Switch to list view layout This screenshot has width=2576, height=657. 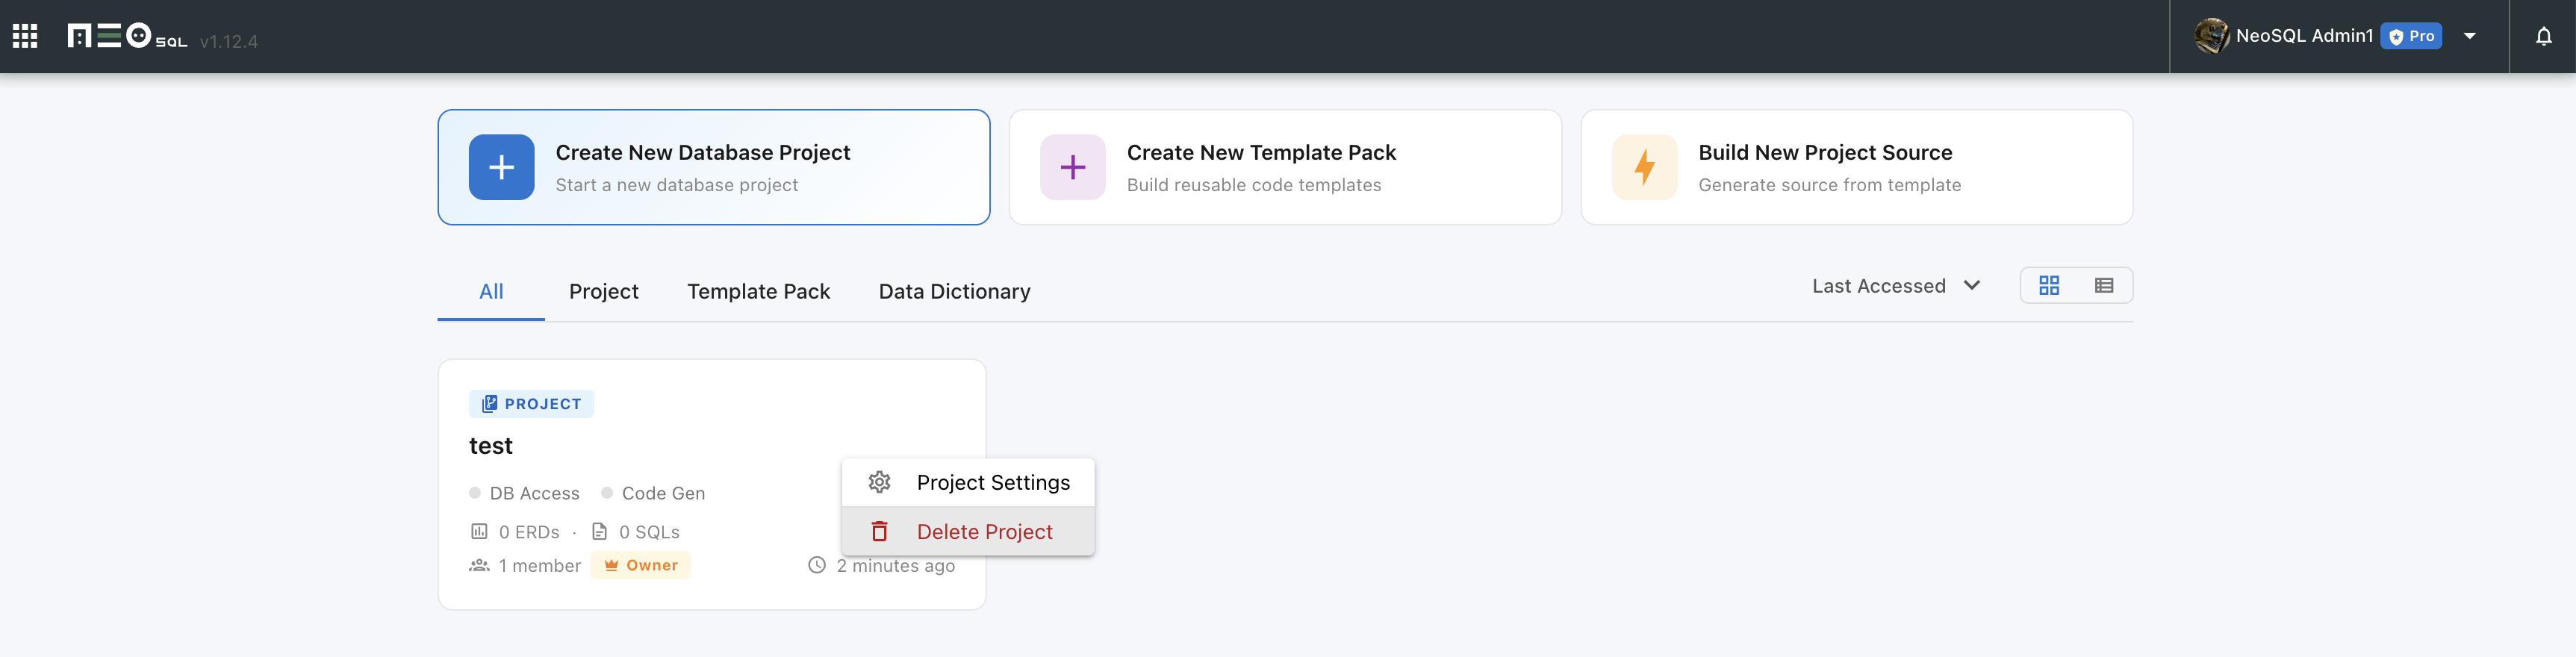[2103, 286]
